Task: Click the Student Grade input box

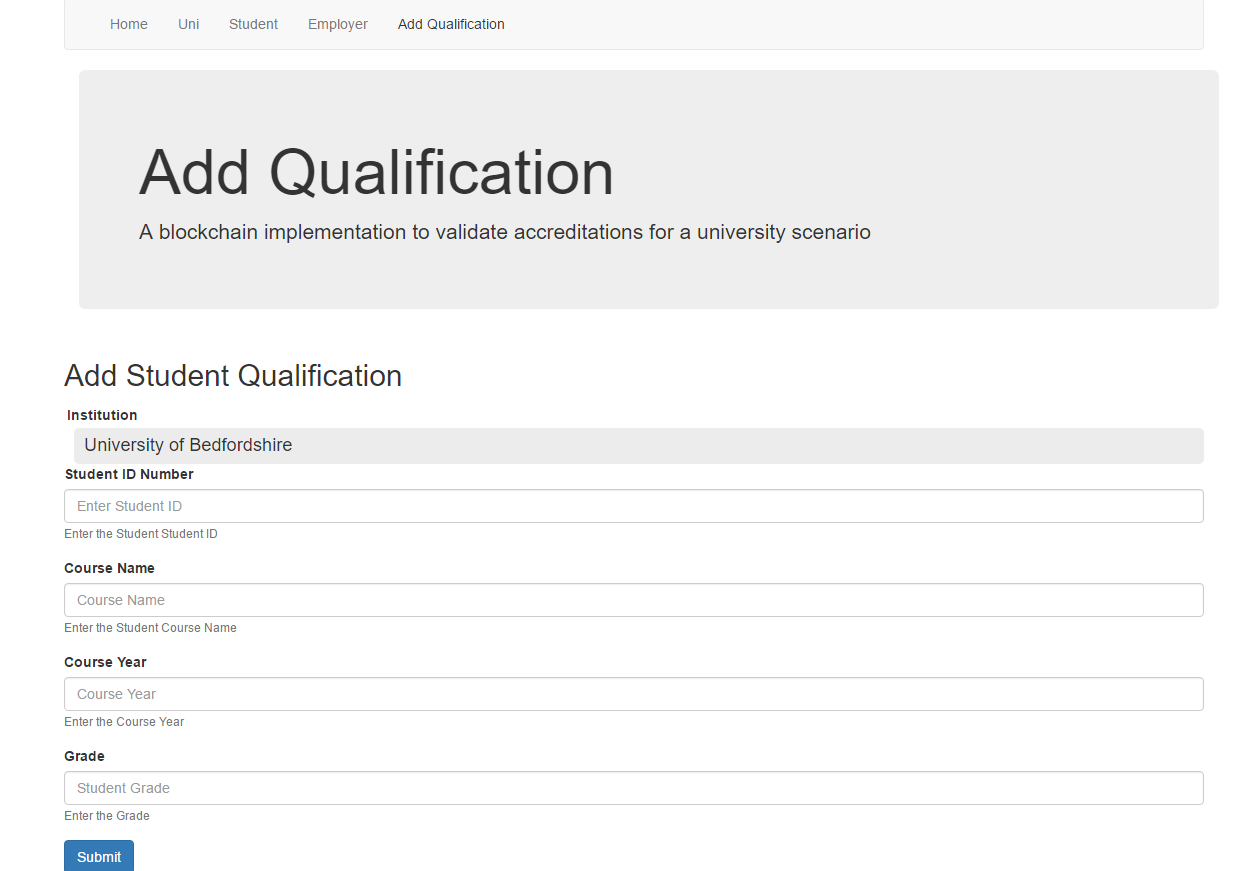Action: pyautogui.click(x=634, y=788)
